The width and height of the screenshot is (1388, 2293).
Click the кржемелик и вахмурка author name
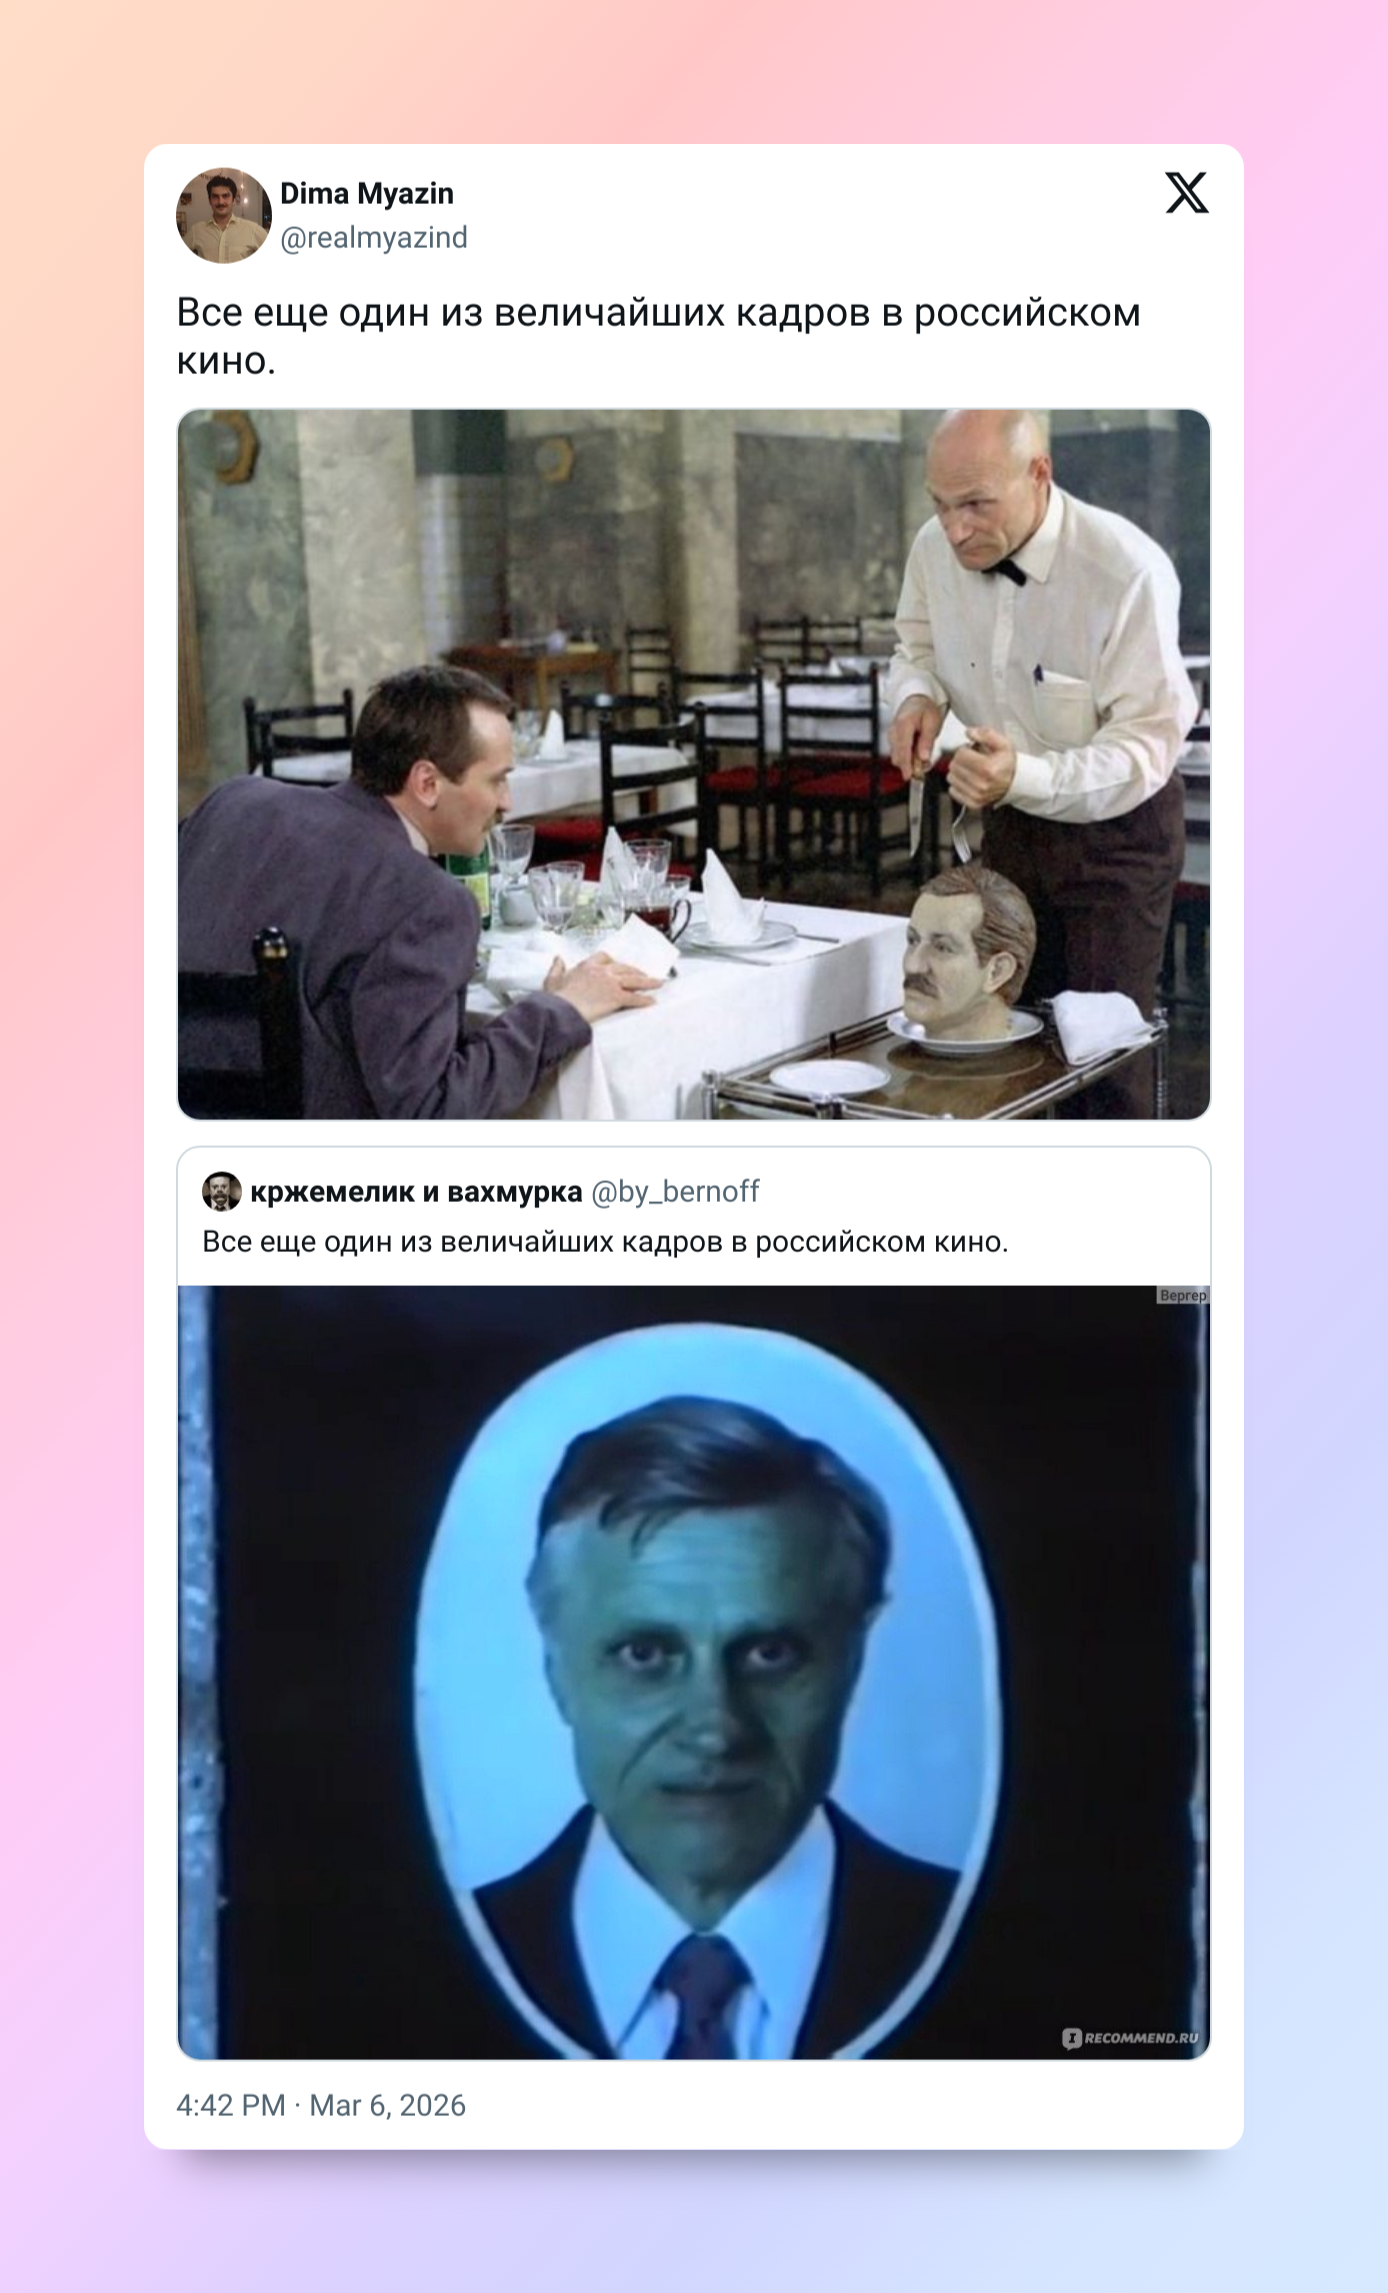coord(416,1191)
